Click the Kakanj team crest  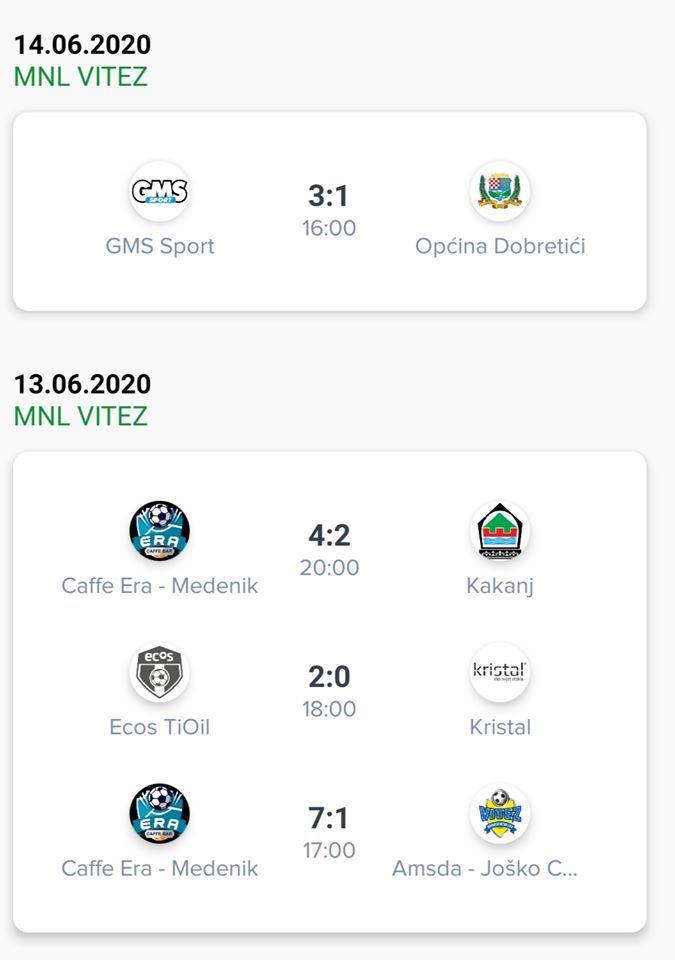(500, 531)
